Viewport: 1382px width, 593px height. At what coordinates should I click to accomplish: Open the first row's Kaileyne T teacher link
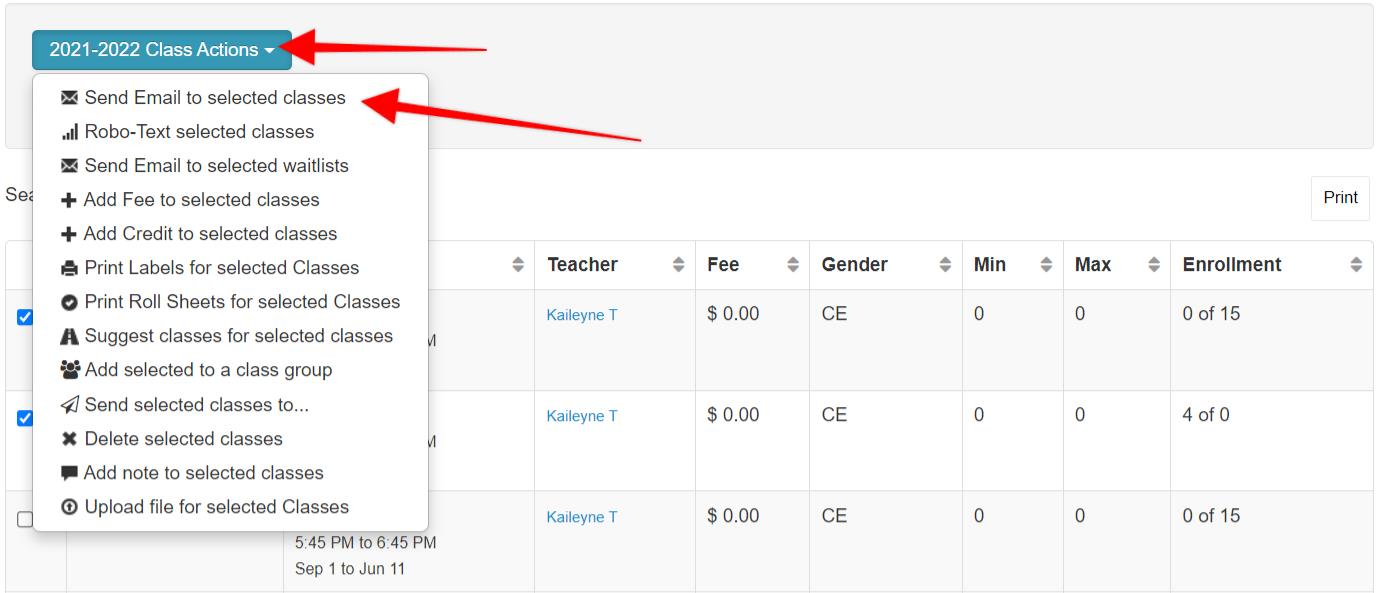(x=582, y=315)
